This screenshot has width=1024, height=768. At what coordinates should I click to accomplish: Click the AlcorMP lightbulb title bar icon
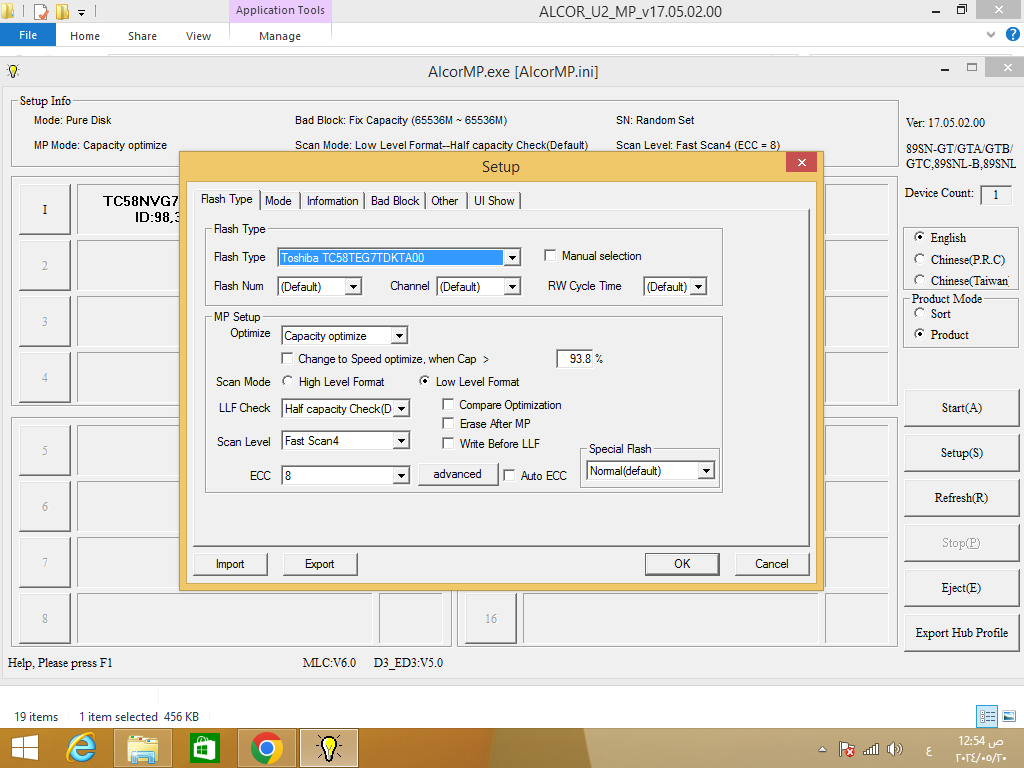click(13, 71)
